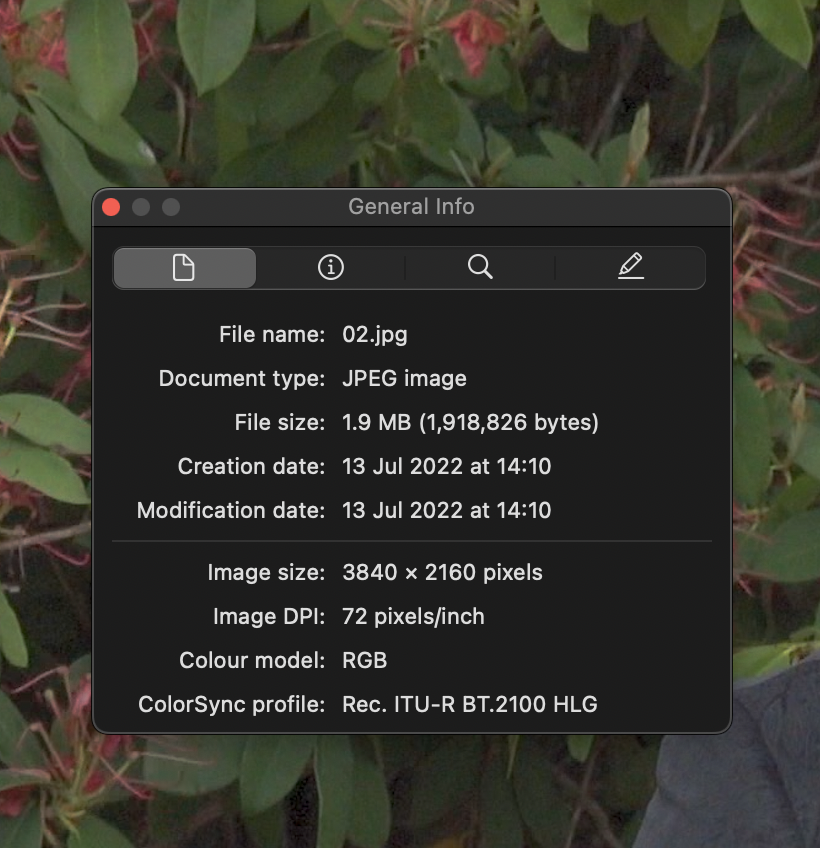
Task: Select the RGB colour model value
Action: click(x=365, y=660)
